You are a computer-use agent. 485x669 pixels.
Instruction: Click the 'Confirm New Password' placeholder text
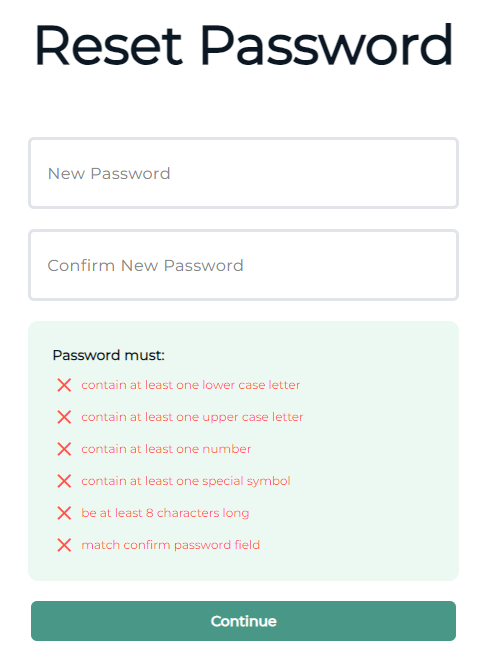pyautogui.click(x=145, y=265)
